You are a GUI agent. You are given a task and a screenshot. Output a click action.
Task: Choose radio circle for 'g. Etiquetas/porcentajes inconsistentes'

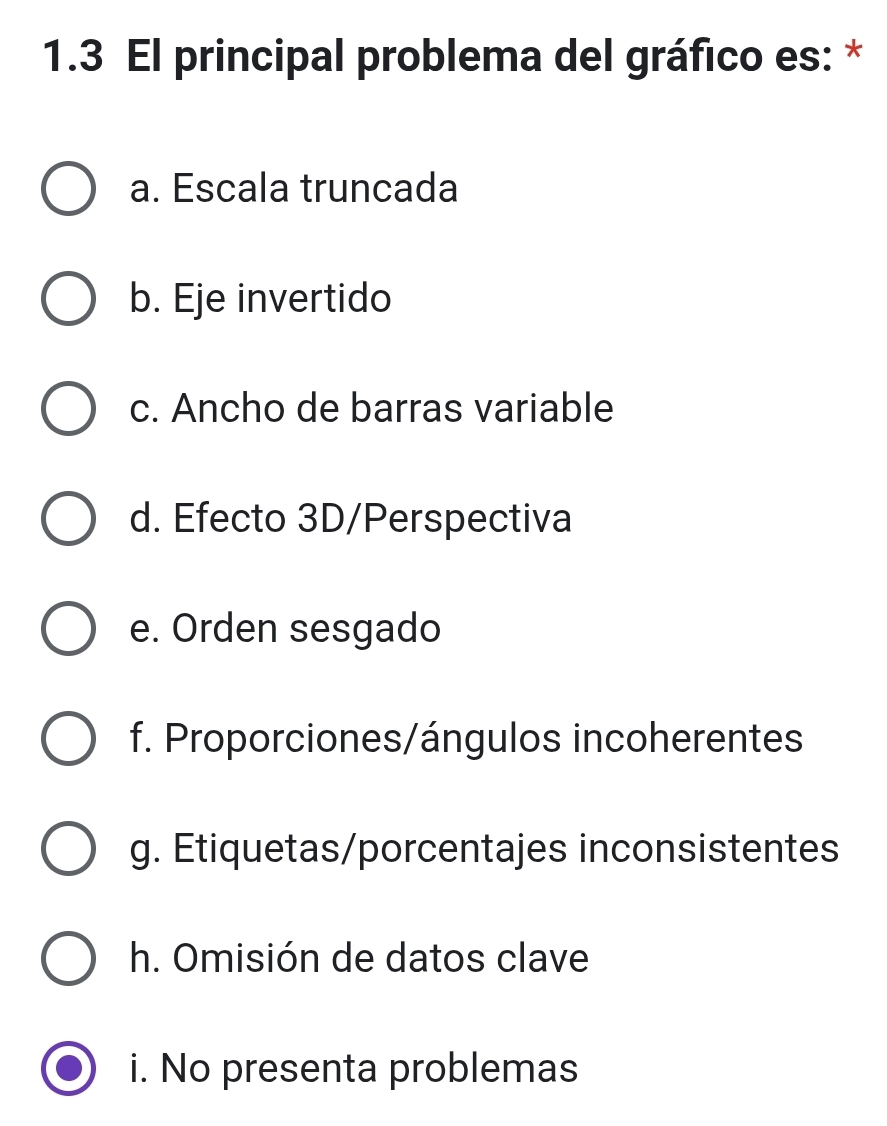tap(69, 850)
